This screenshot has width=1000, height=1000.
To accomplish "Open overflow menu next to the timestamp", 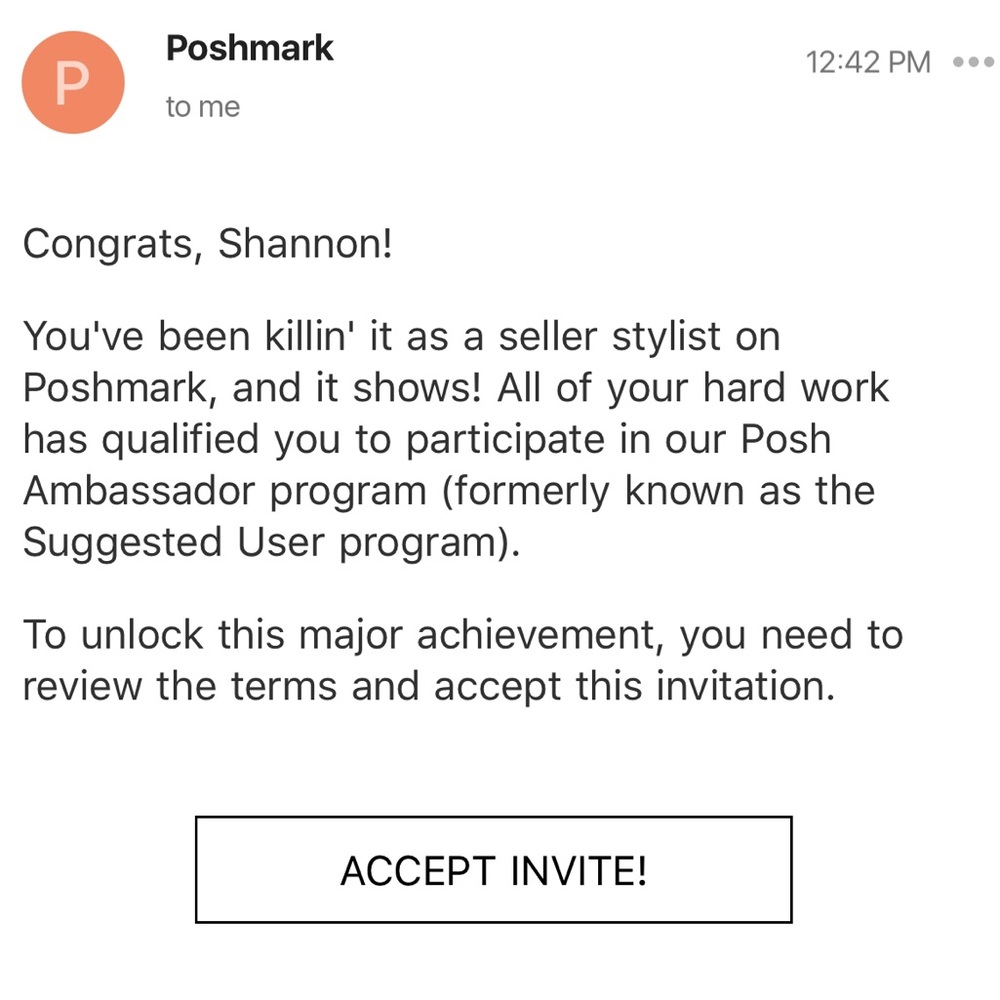I will click(x=974, y=62).
